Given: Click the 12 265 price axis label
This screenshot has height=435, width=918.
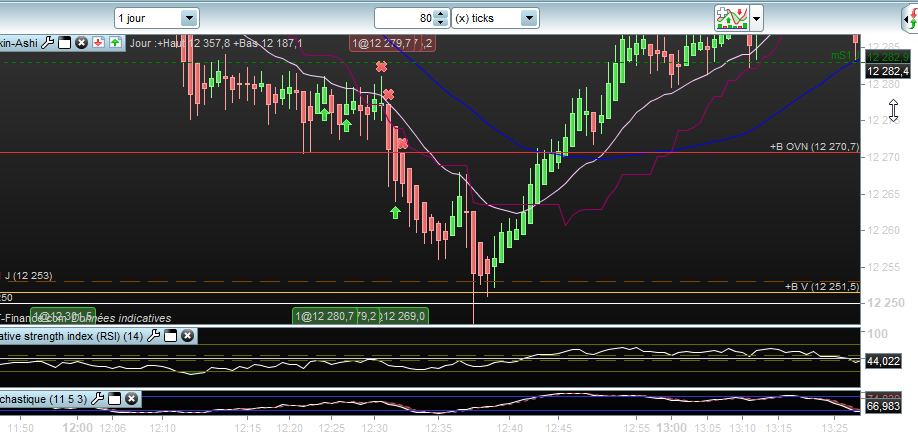Looking at the screenshot, I should click(883, 194).
